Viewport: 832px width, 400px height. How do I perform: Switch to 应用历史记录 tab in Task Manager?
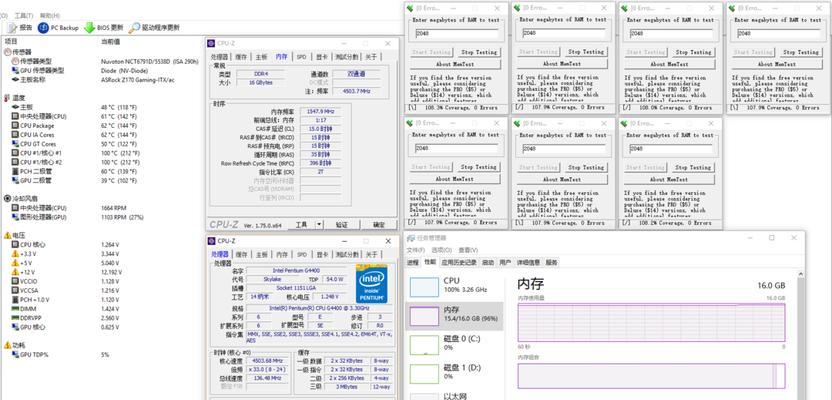point(460,263)
